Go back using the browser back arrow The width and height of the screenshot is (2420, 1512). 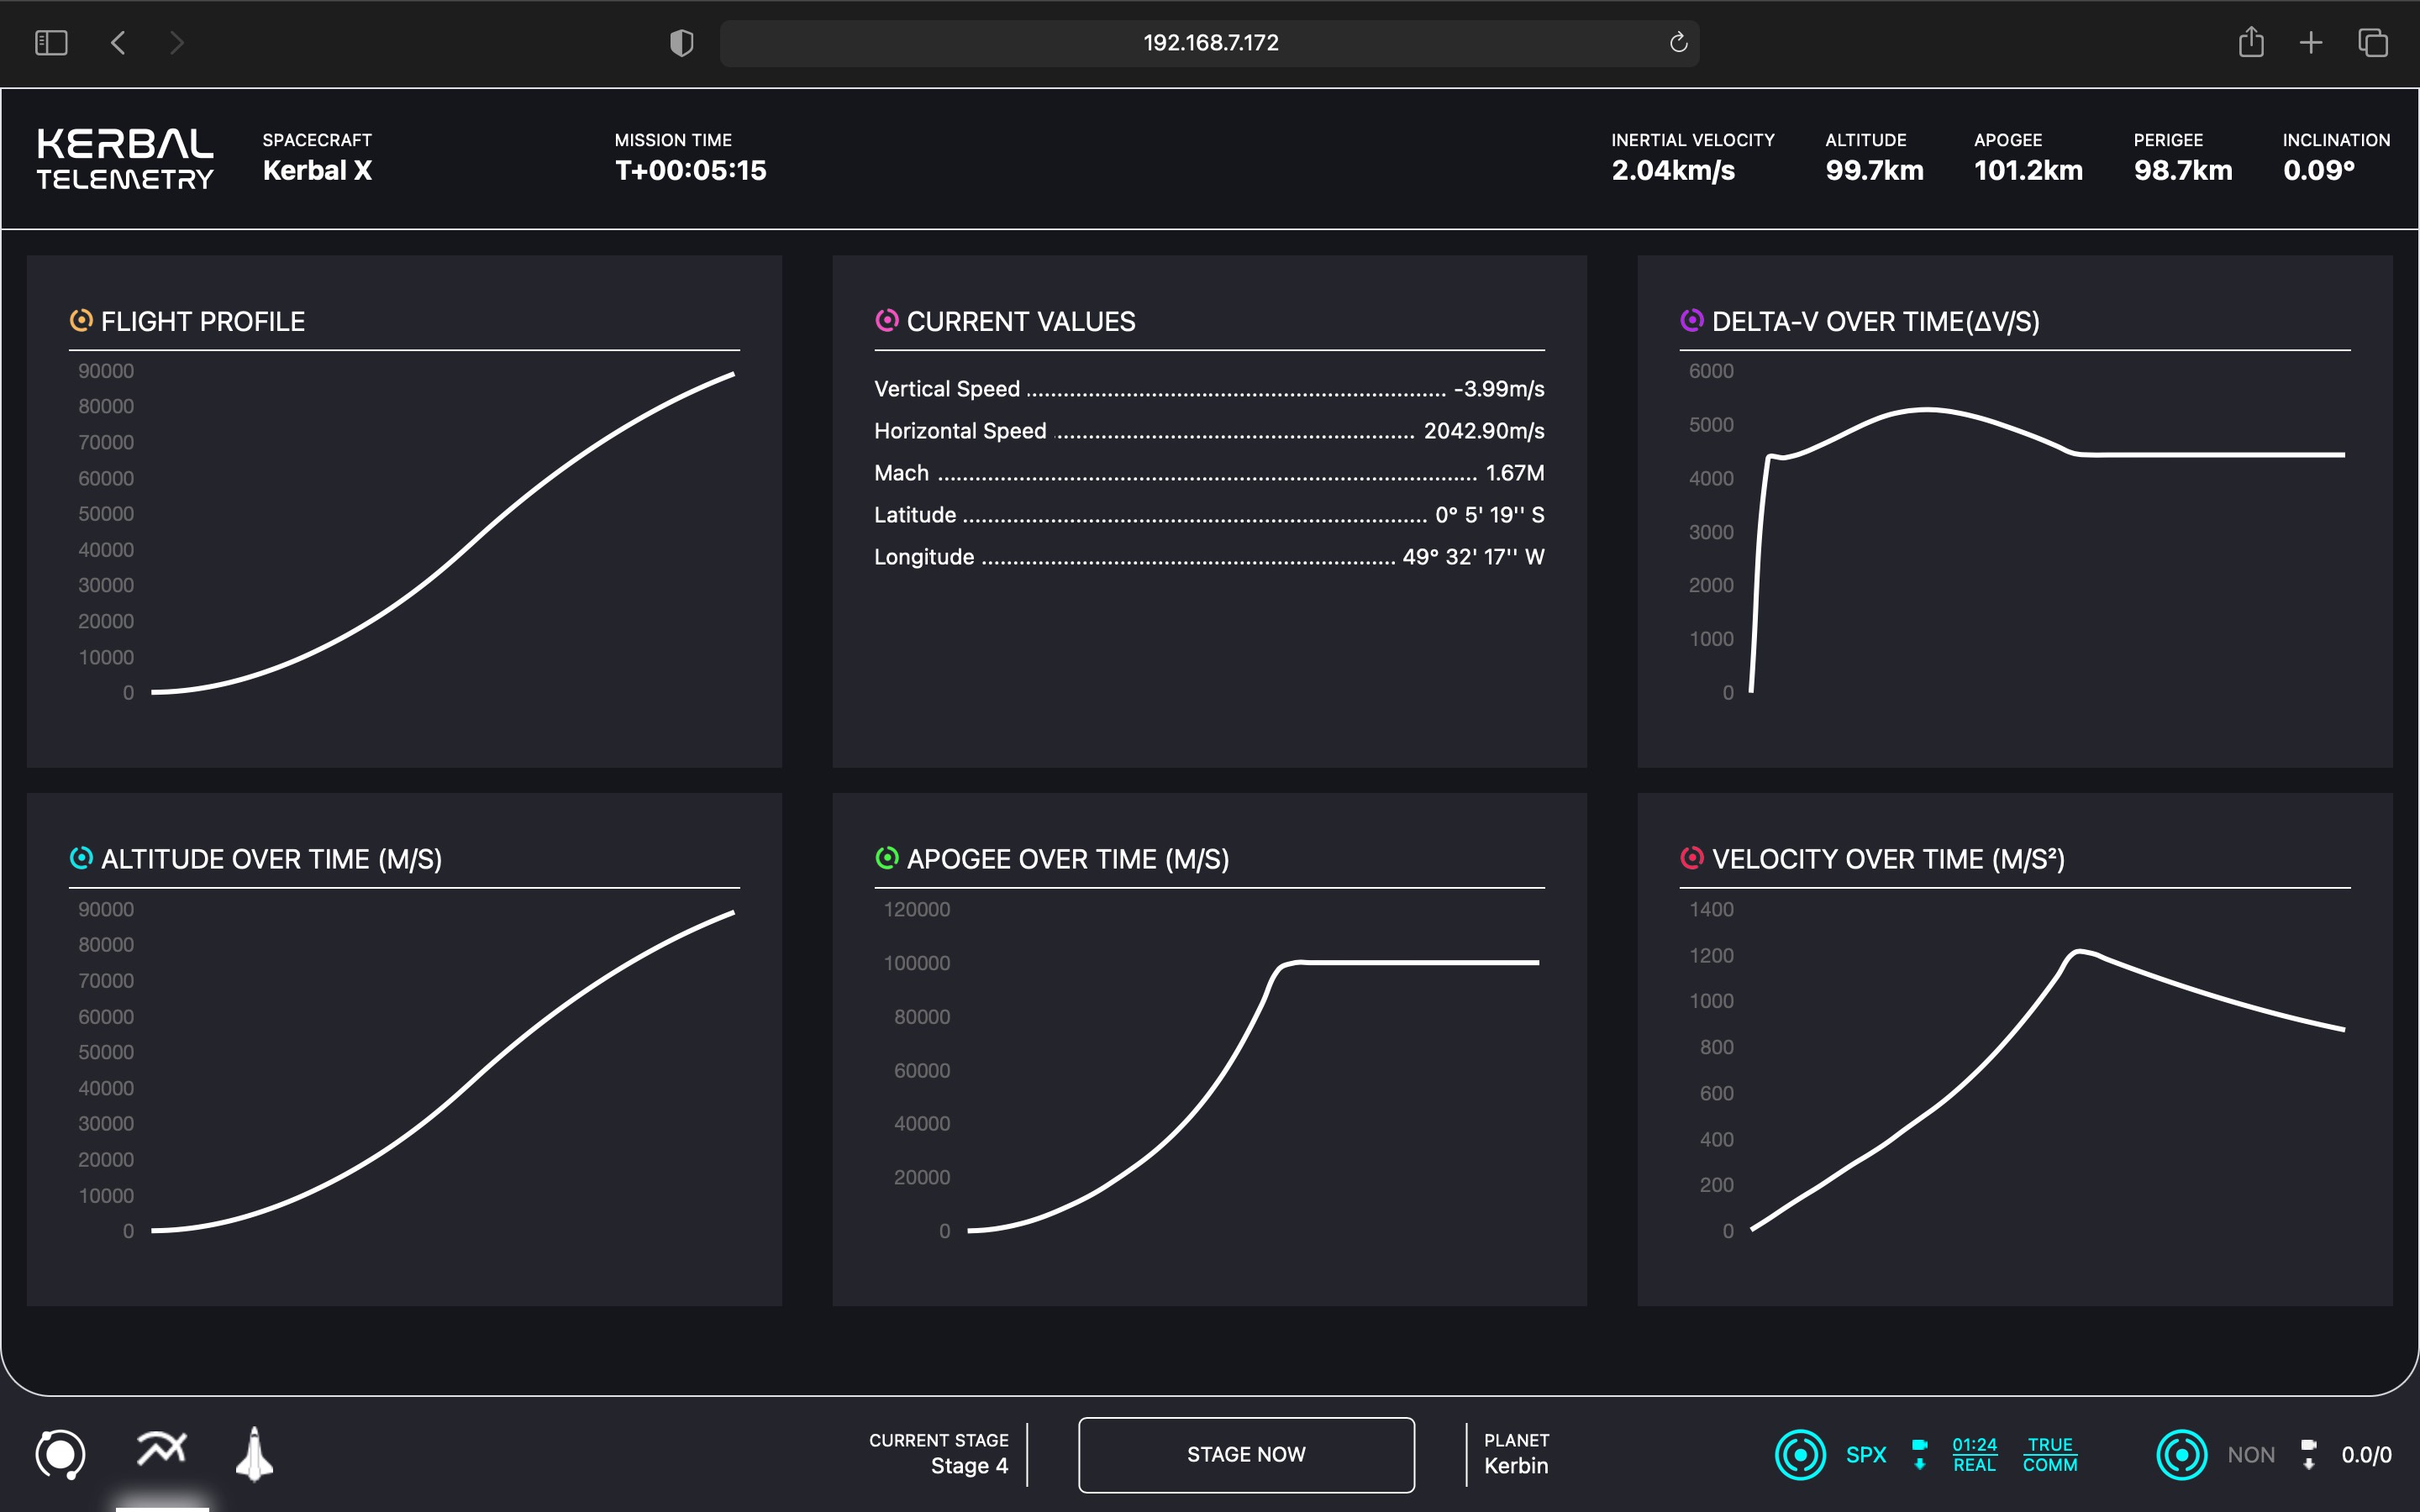point(118,42)
